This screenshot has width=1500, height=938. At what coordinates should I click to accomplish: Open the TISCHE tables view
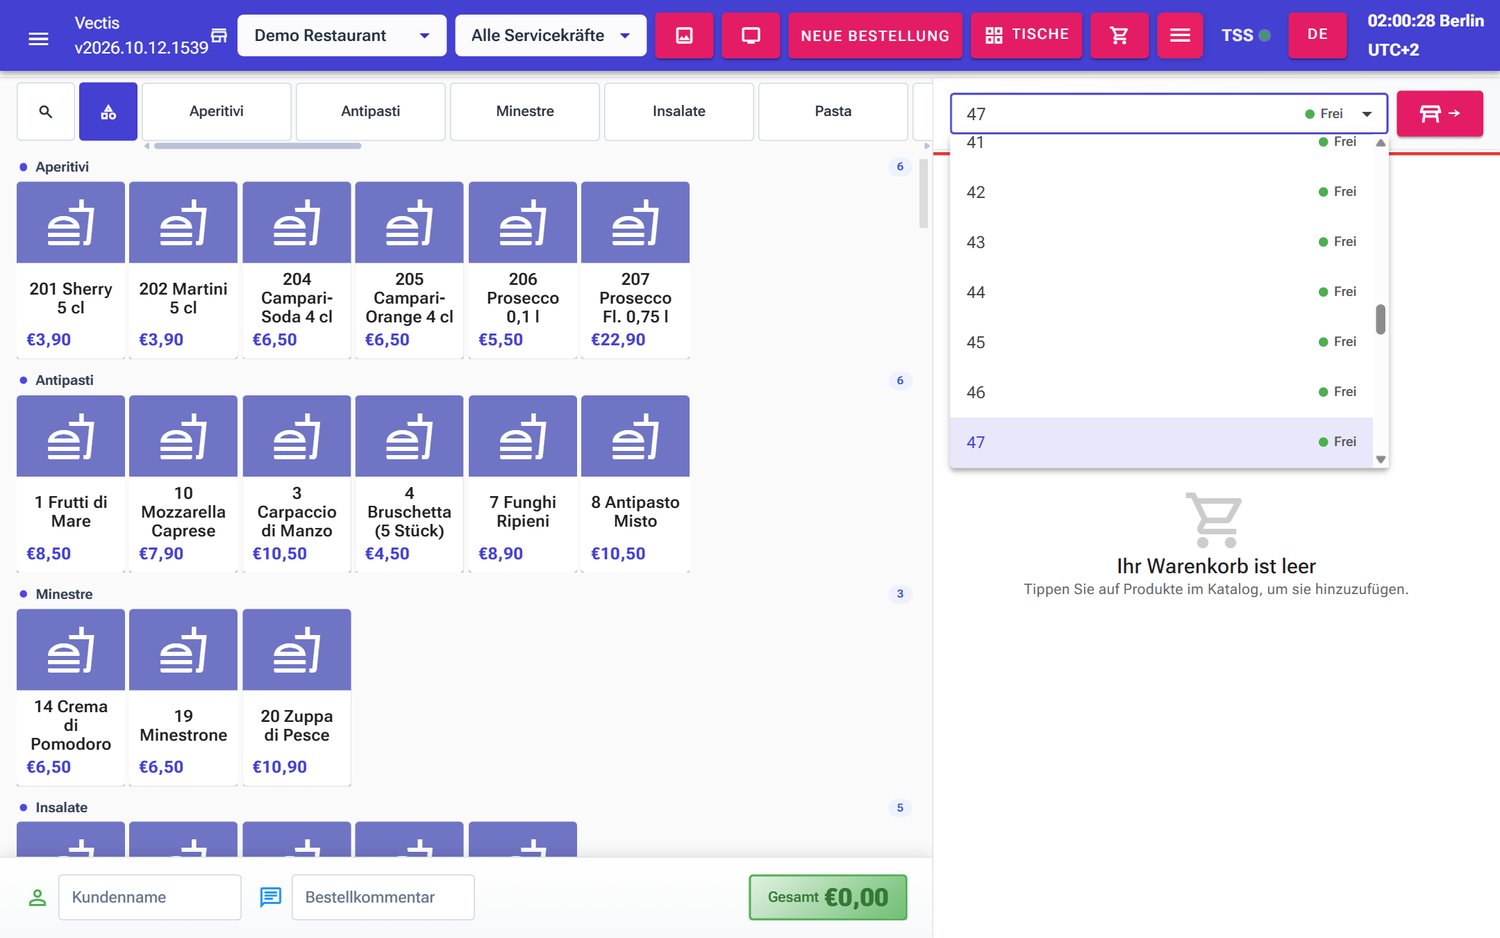tap(1027, 35)
